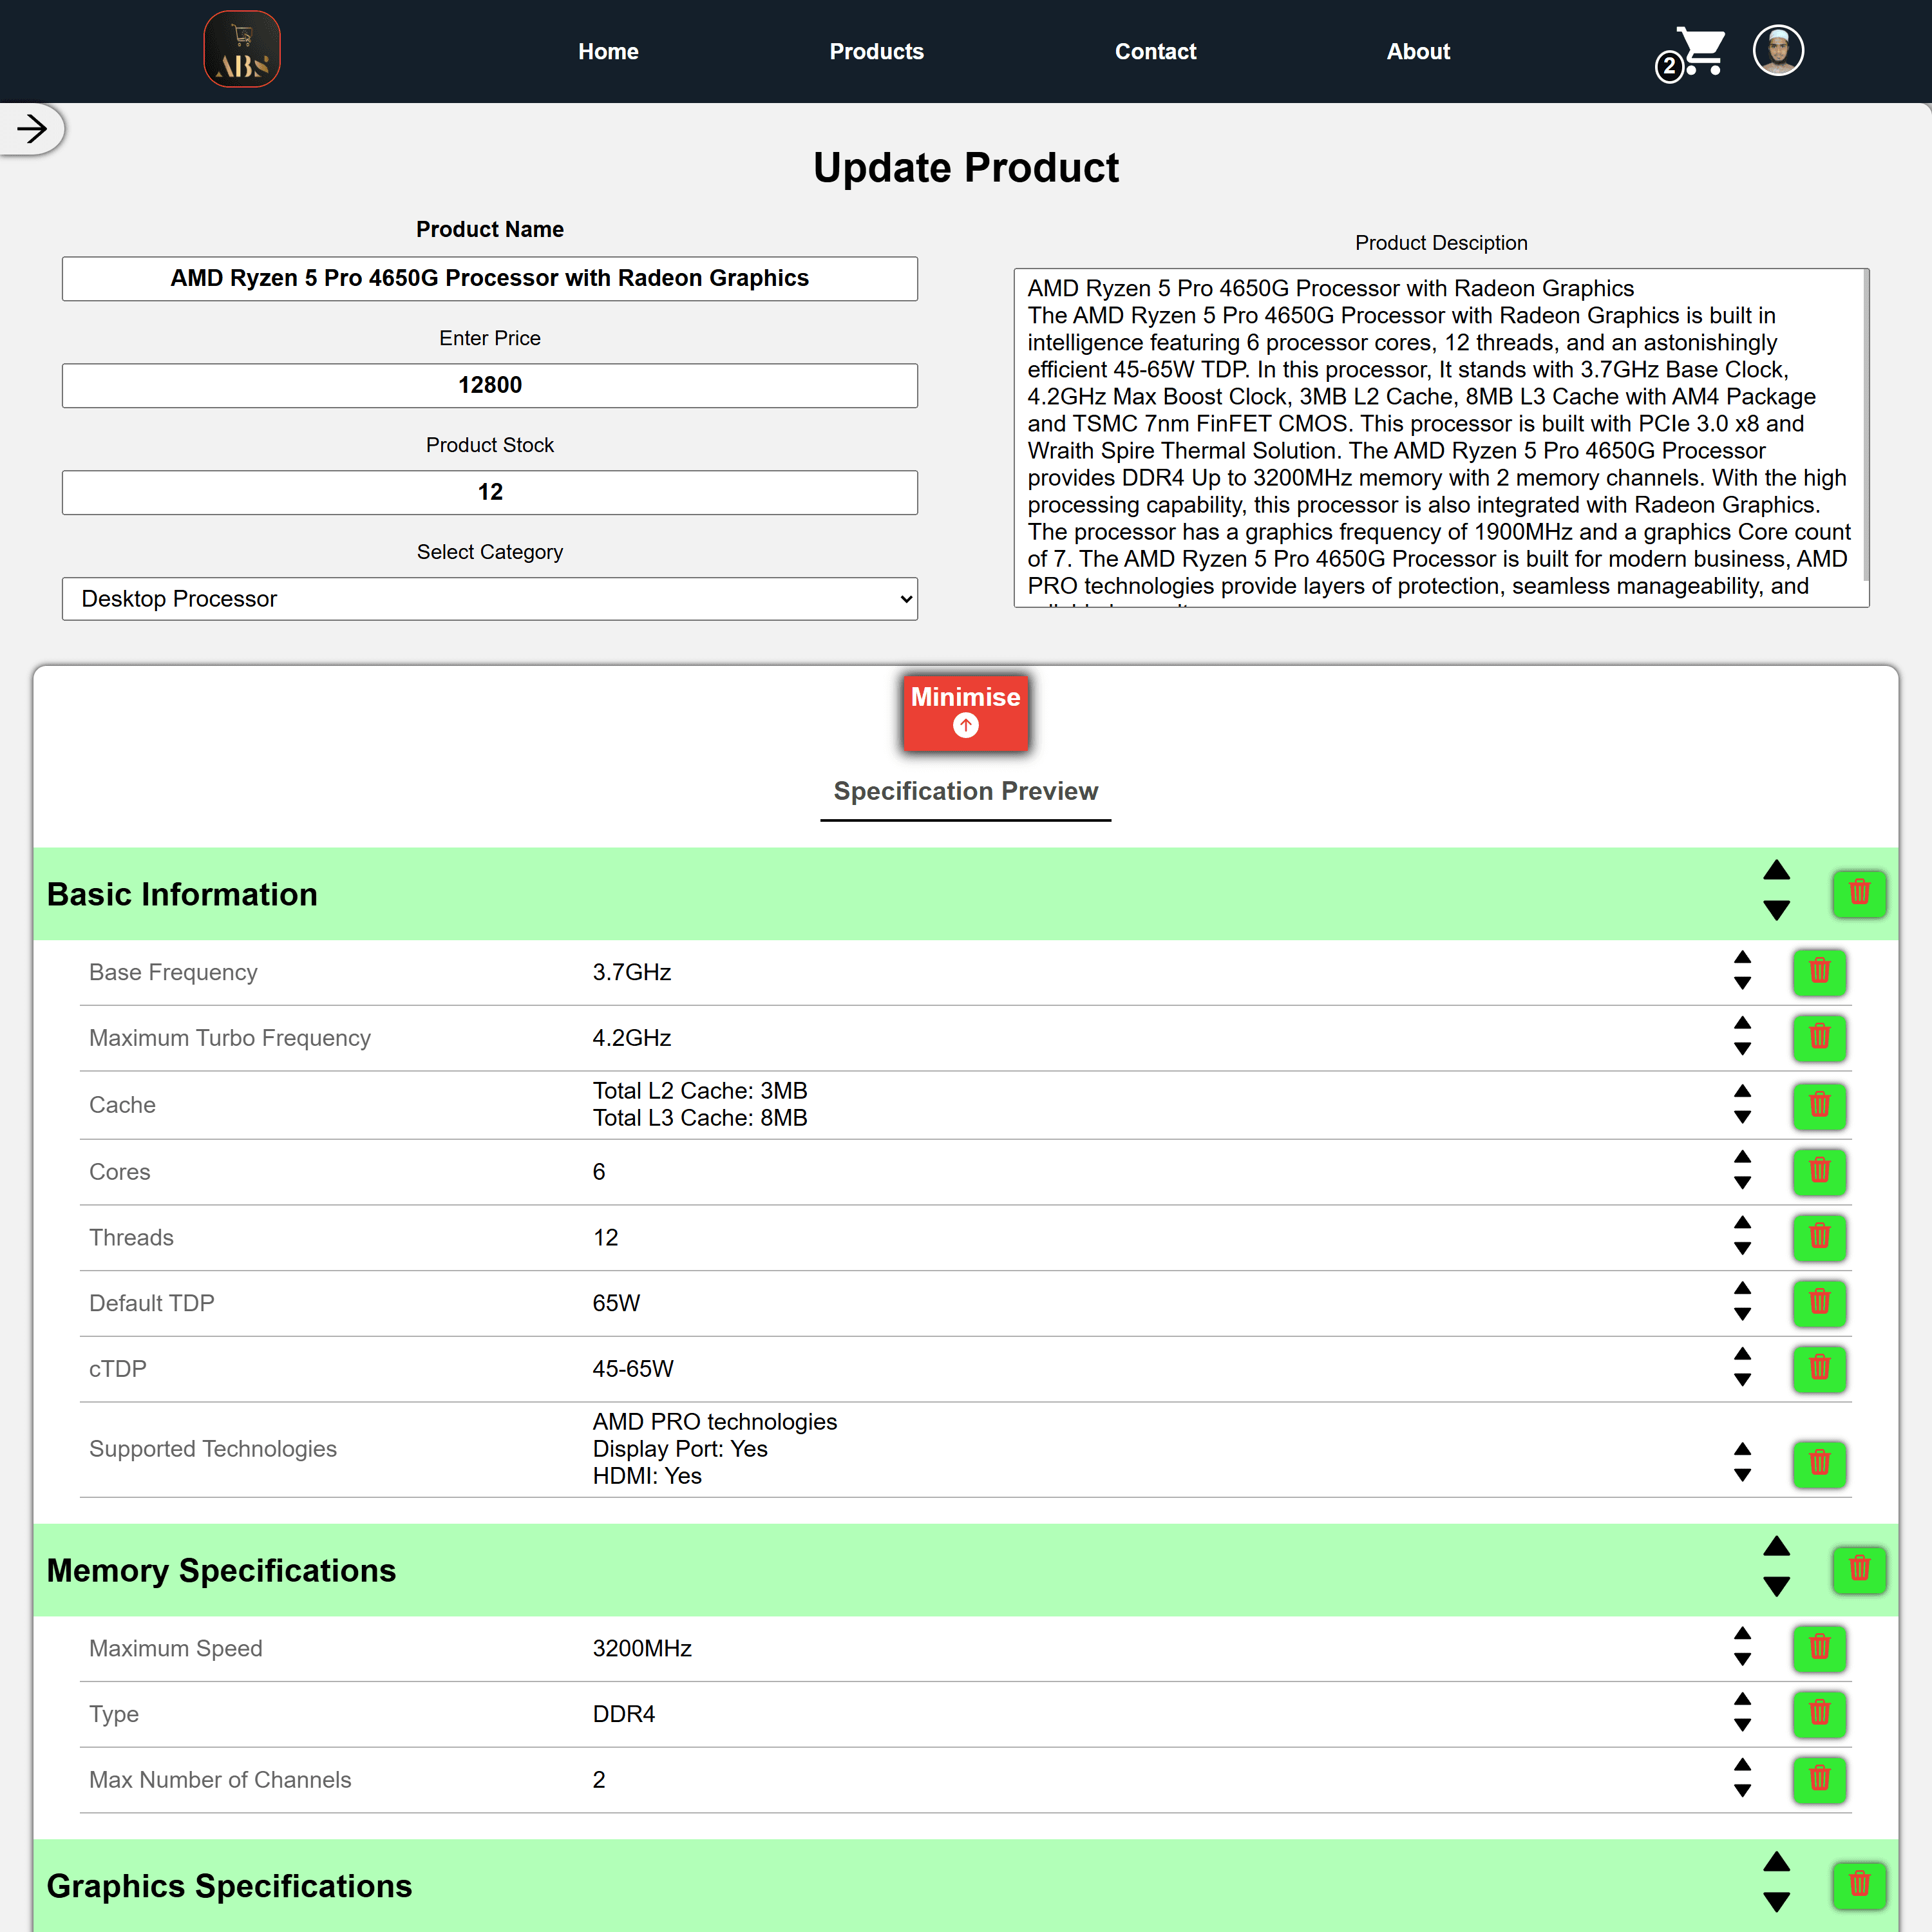This screenshot has width=1932, height=1932.
Task: Delete the Cores row
Action: (1819, 1171)
